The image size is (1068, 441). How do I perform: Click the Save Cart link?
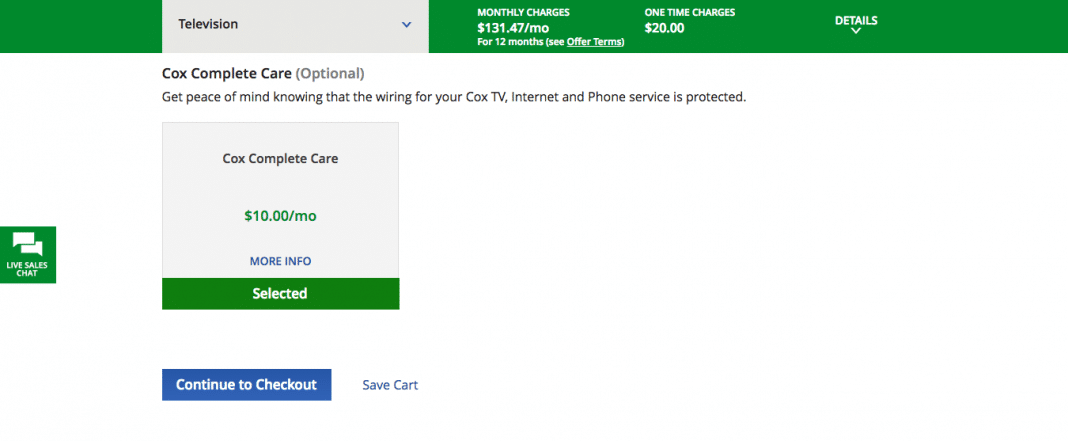pyautogui.click(x=390, y=385)
